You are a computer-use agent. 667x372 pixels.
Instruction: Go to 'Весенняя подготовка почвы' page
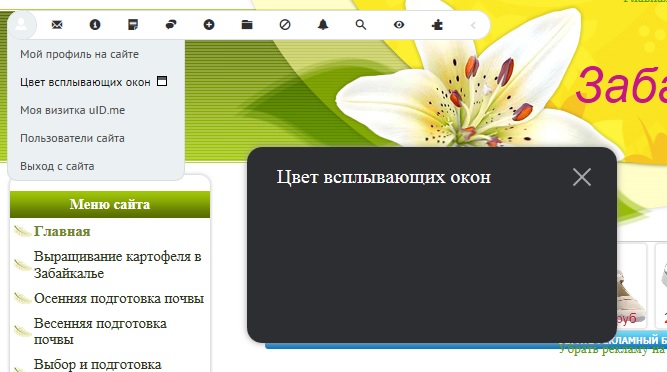coord(100,331)
